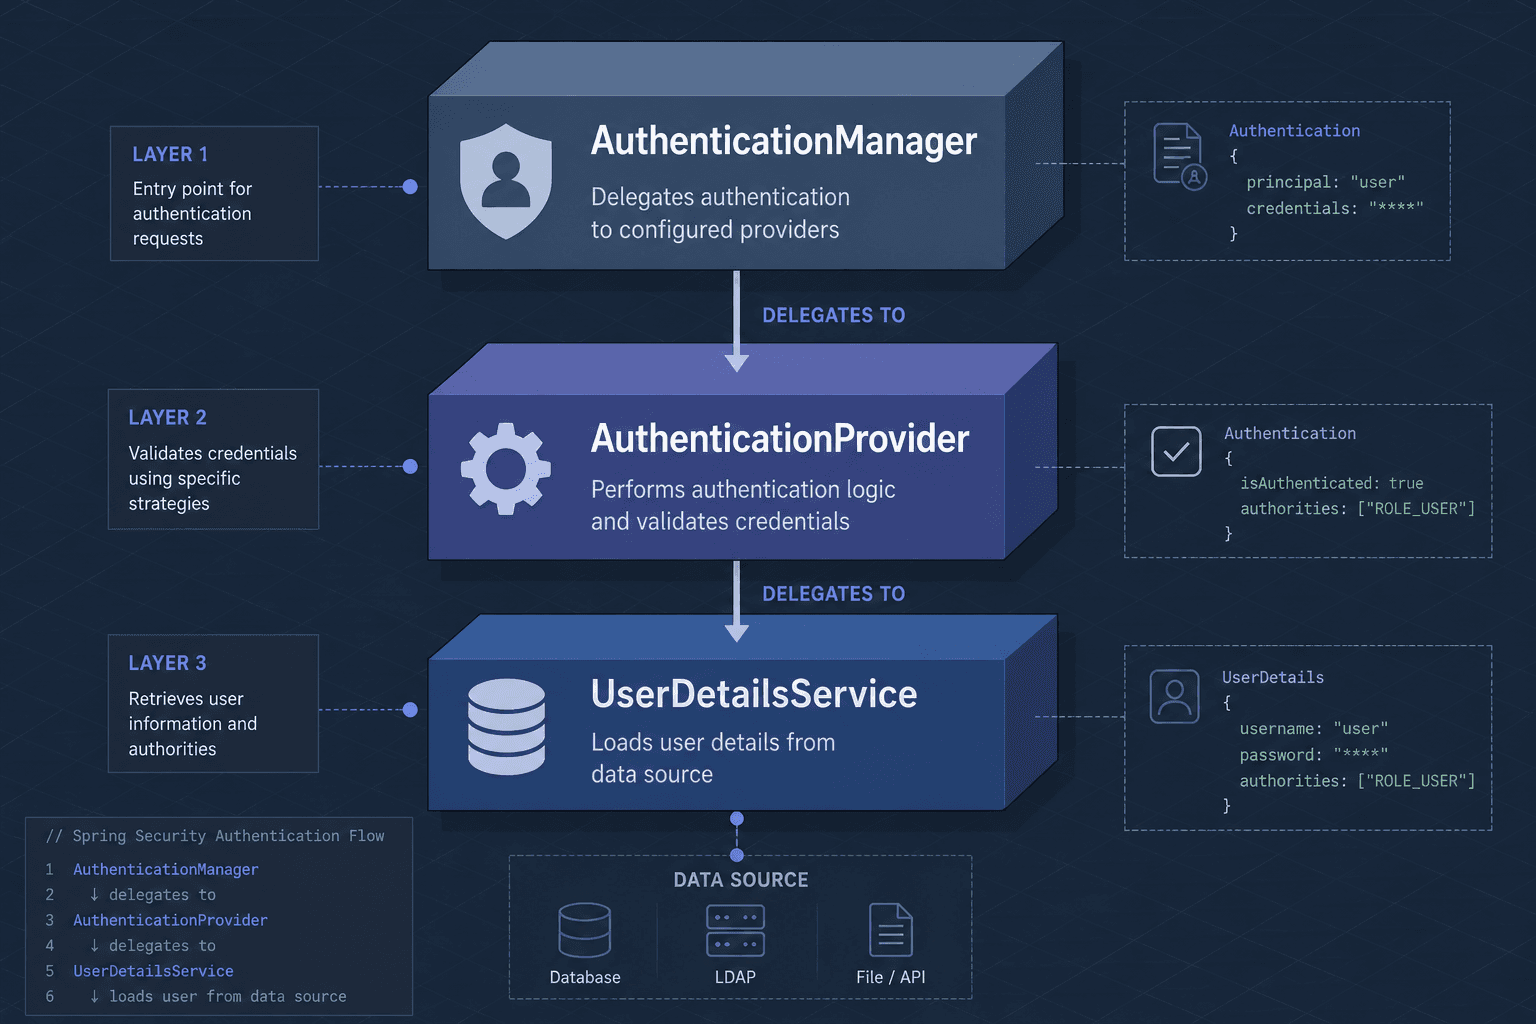1536x1024 pixels.
Task: Click the gear icon on AuthenticationProvider
Action: point(506,468)
